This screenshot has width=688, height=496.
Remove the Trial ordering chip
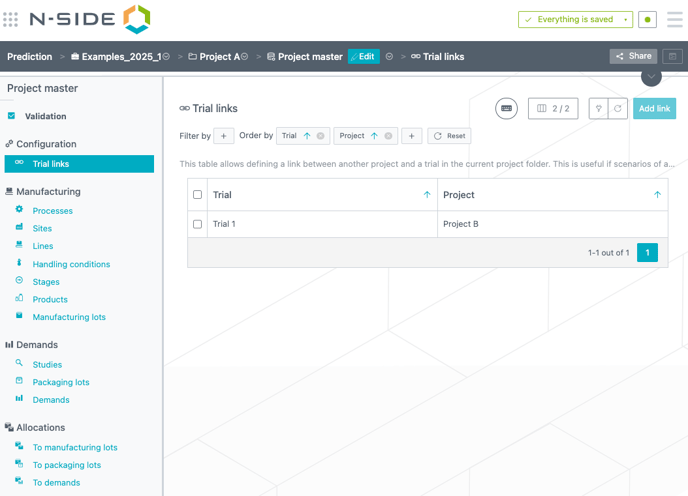point(321,136)
